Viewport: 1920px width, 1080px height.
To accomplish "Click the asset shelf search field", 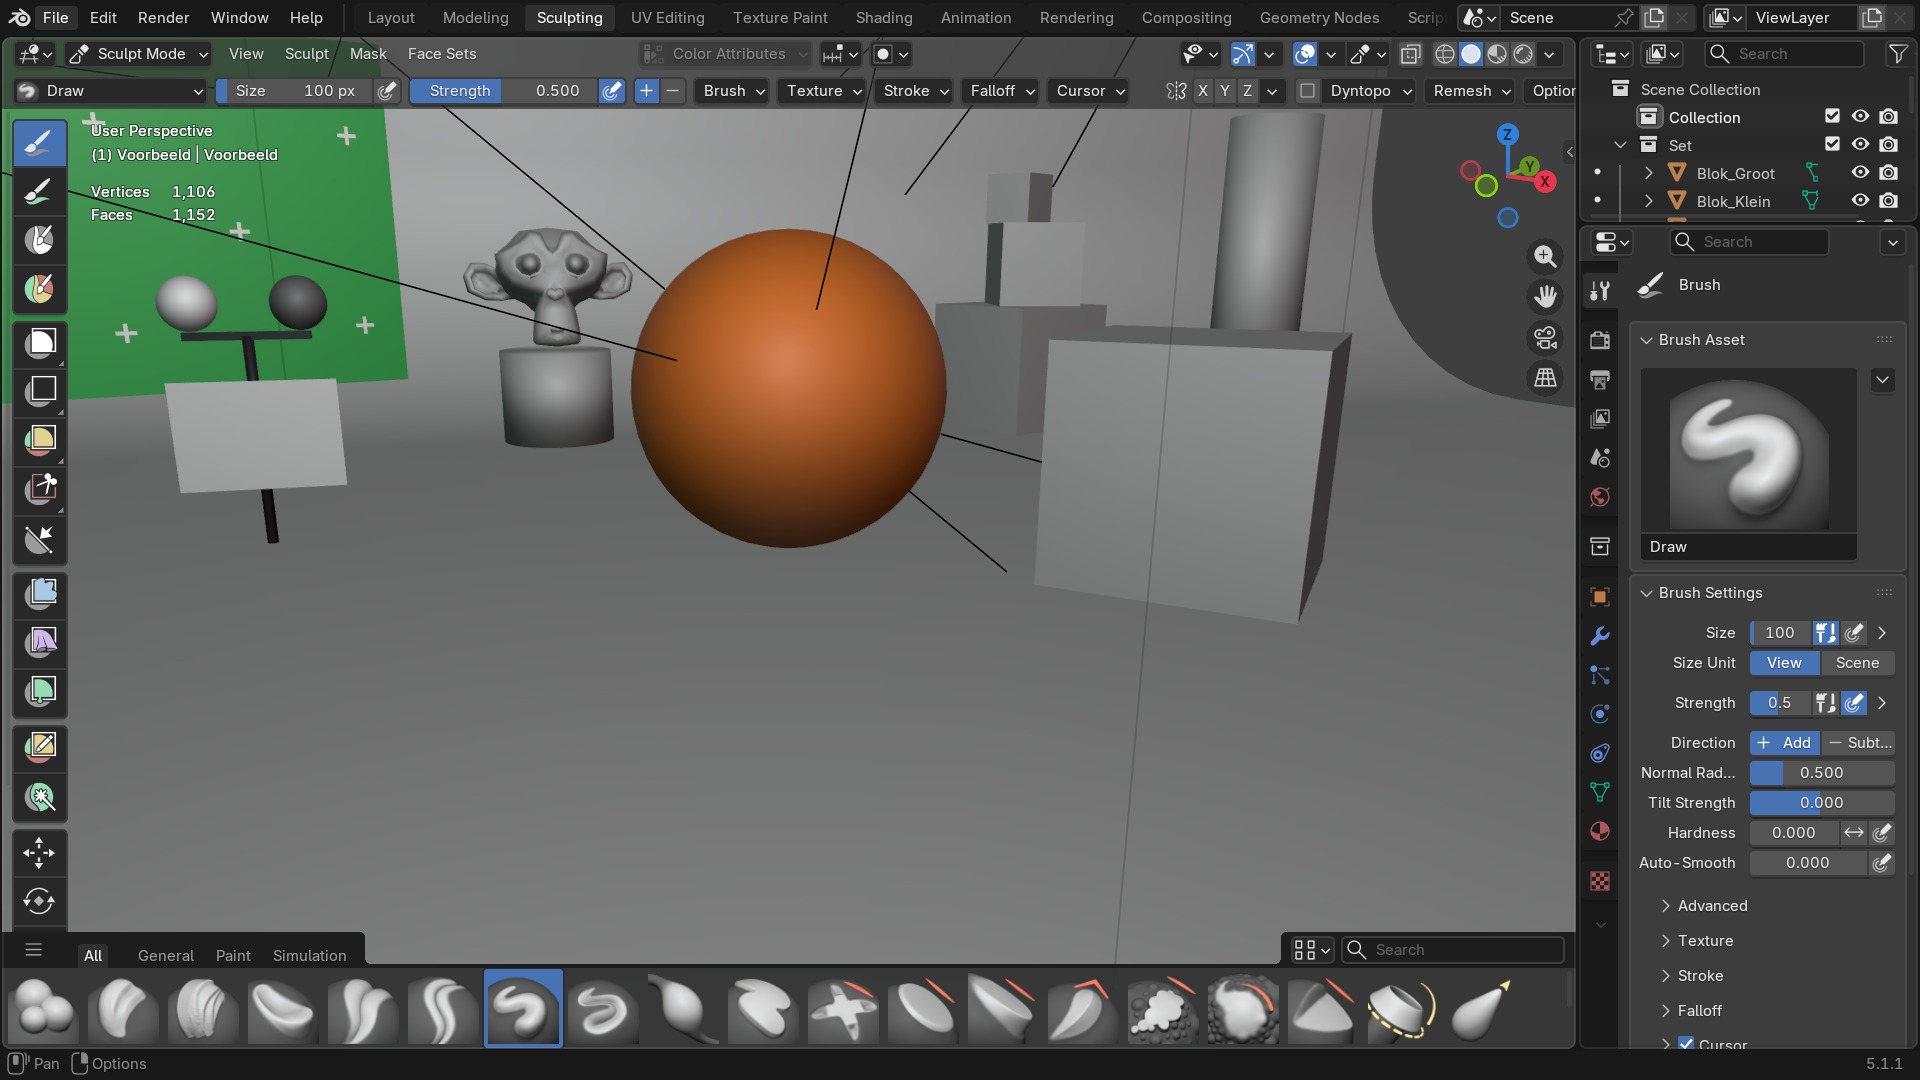I will click(x=1453, y=950).
